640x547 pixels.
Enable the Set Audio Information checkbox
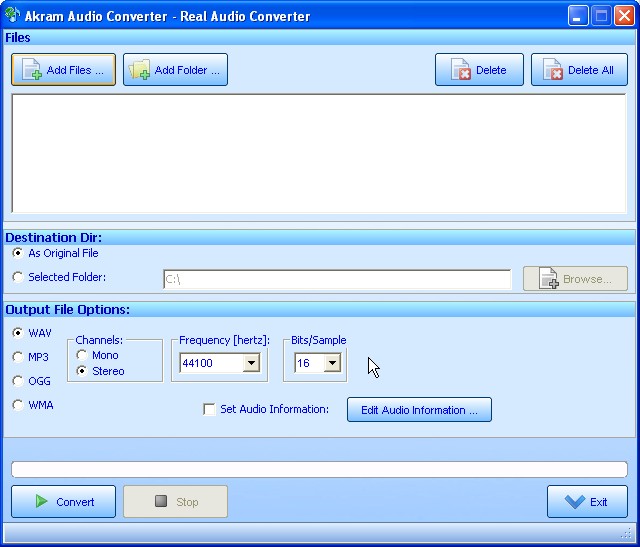click(x=209, y=409)
